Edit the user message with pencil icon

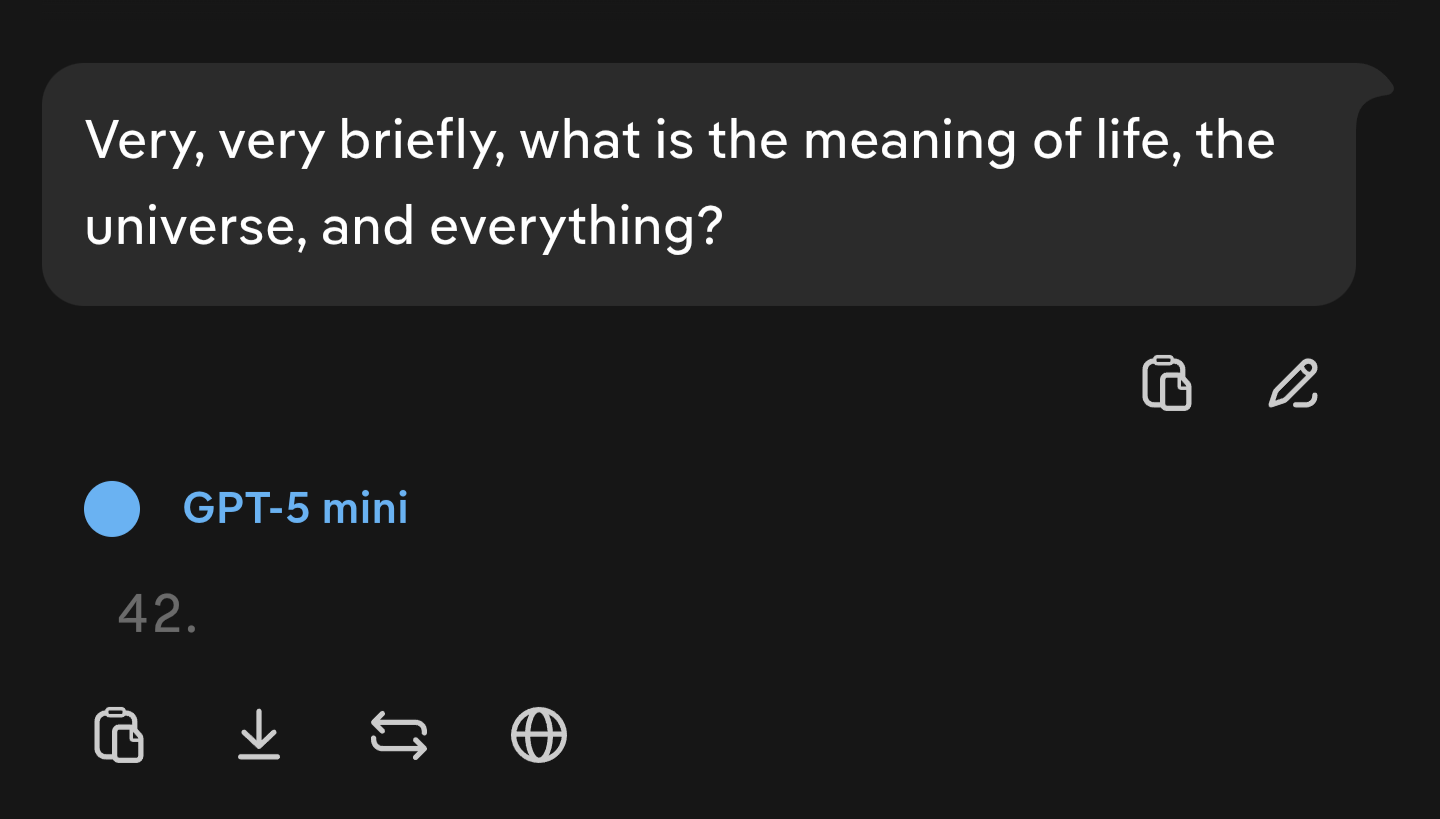point(1293,383)
